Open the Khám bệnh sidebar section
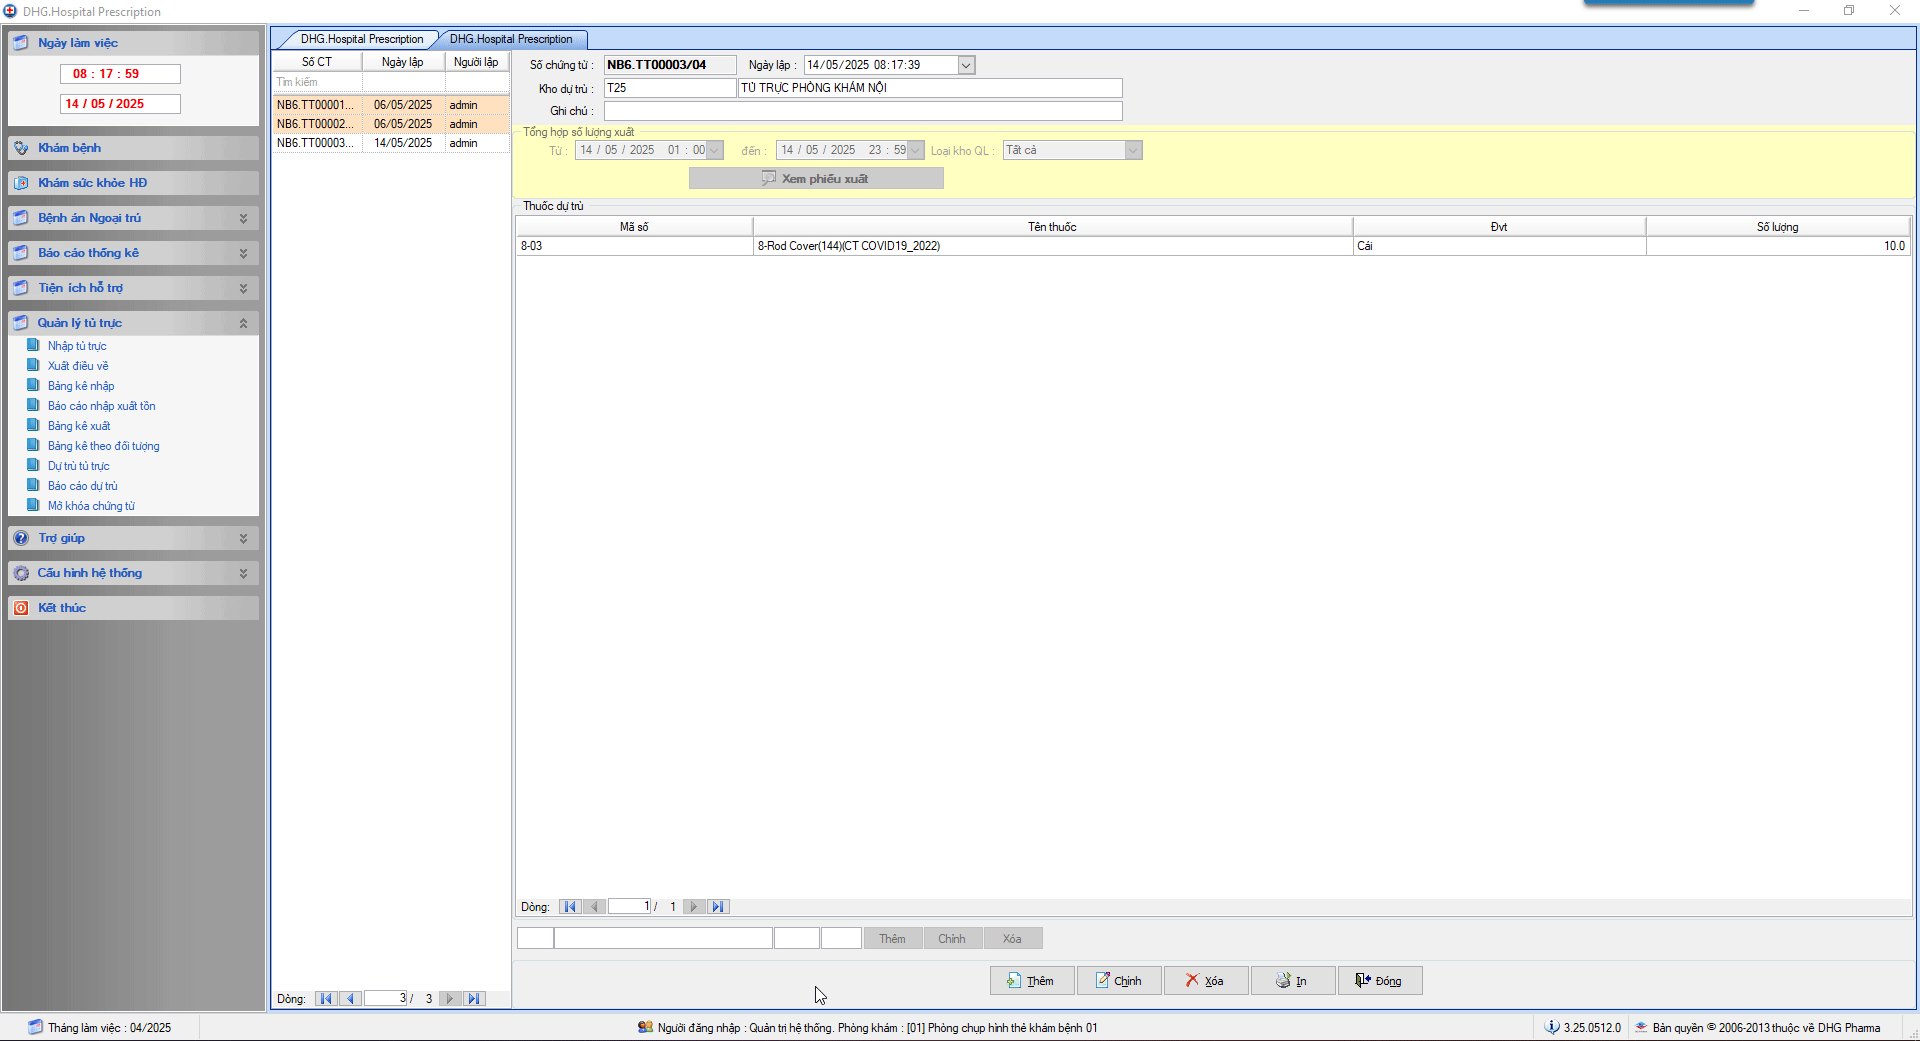The width and height of the screenshot is (1920, 1041). (133, 148)
